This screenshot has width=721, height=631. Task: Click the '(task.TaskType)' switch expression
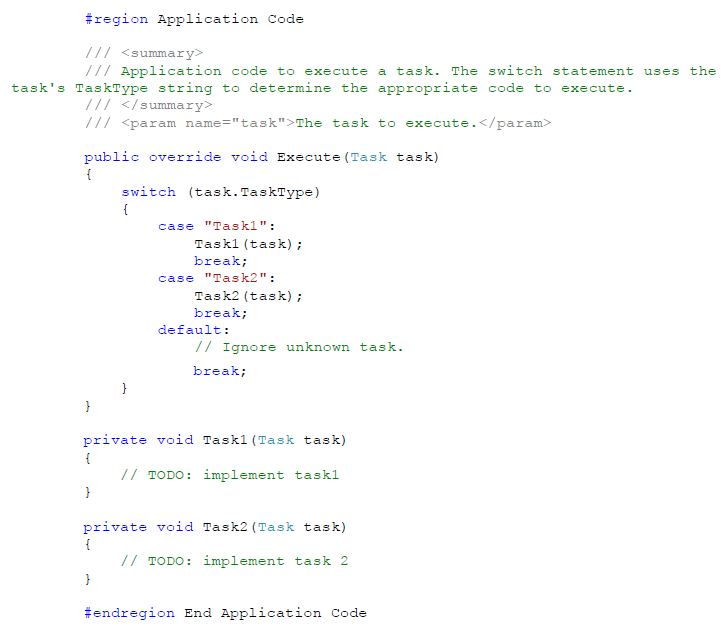point(253,192)
